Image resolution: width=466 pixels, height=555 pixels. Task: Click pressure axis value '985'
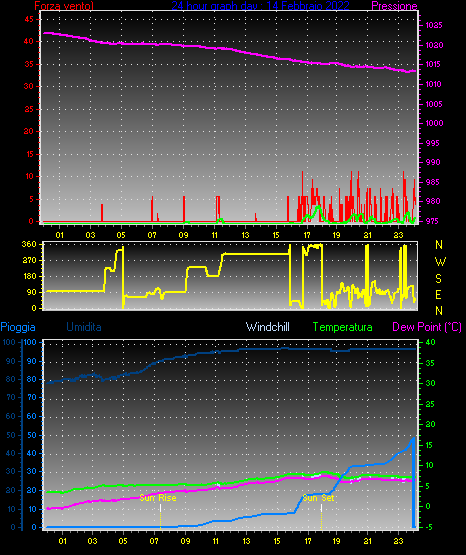point(433,182)
